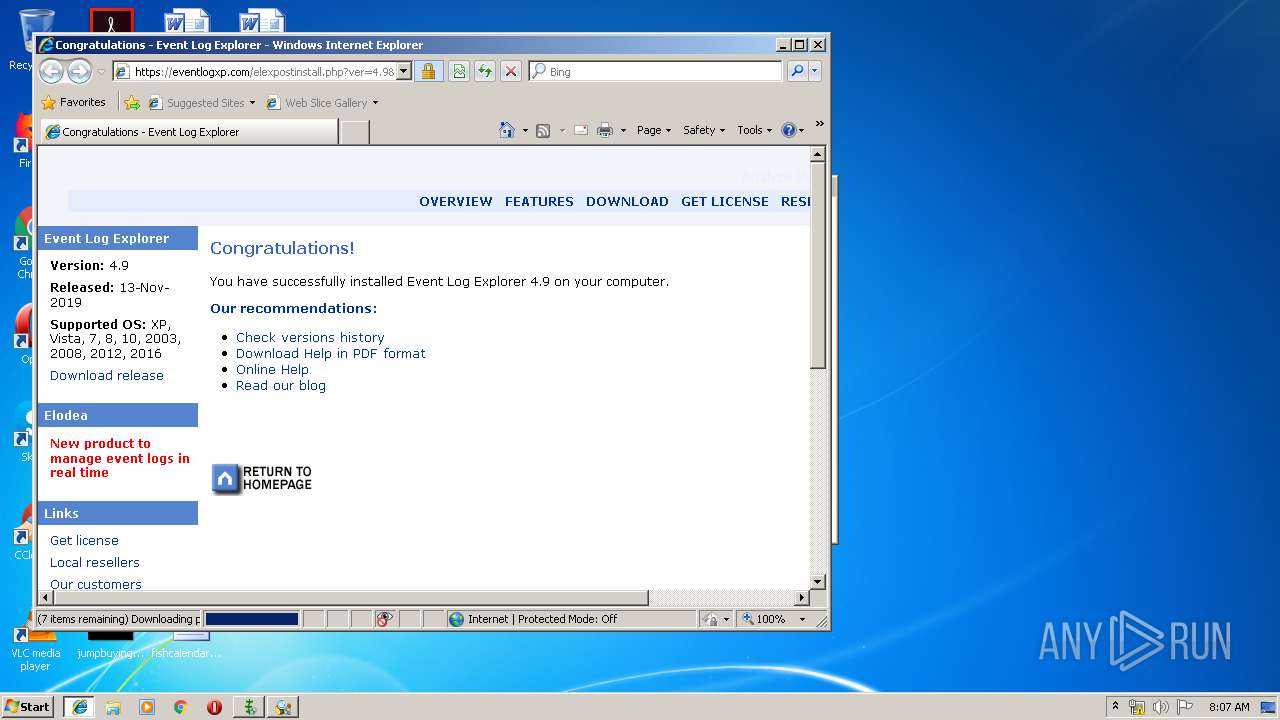The width and height of the screenshot is (1280, 720).
Task: Click the red Stop loading icon
Action: click(x=511, y=71)
